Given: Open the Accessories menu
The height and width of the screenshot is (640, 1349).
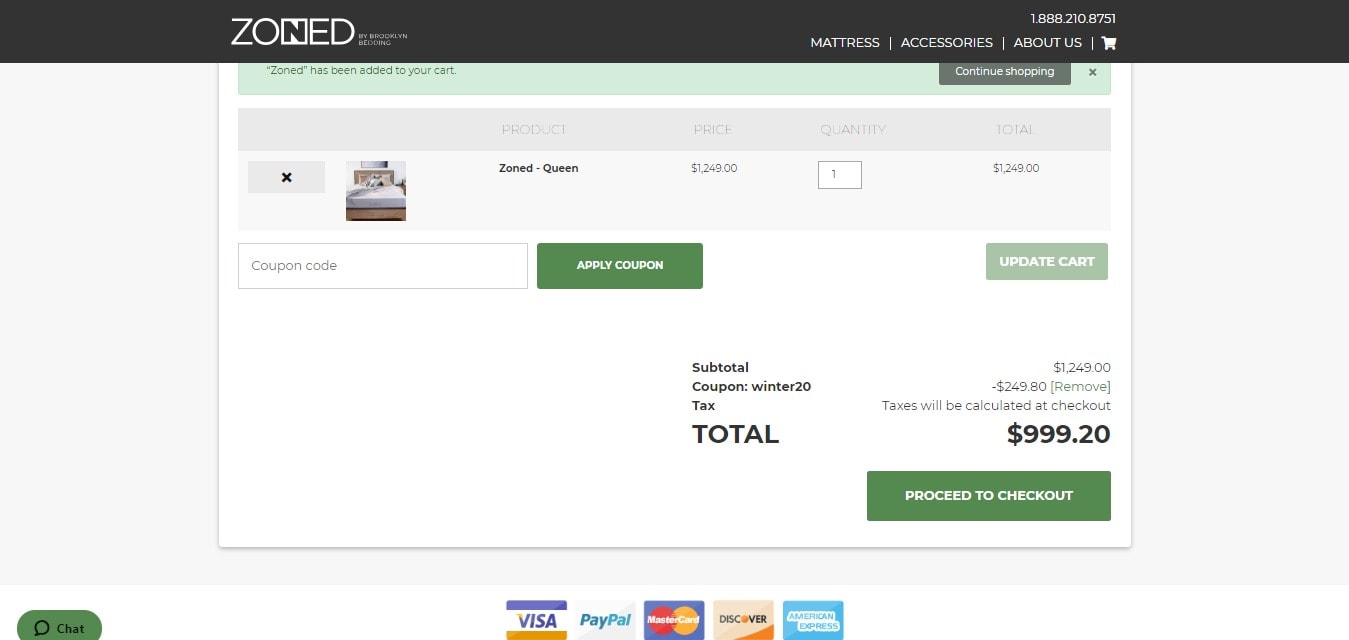Looking at the screenshot, I should coord(946,43).
